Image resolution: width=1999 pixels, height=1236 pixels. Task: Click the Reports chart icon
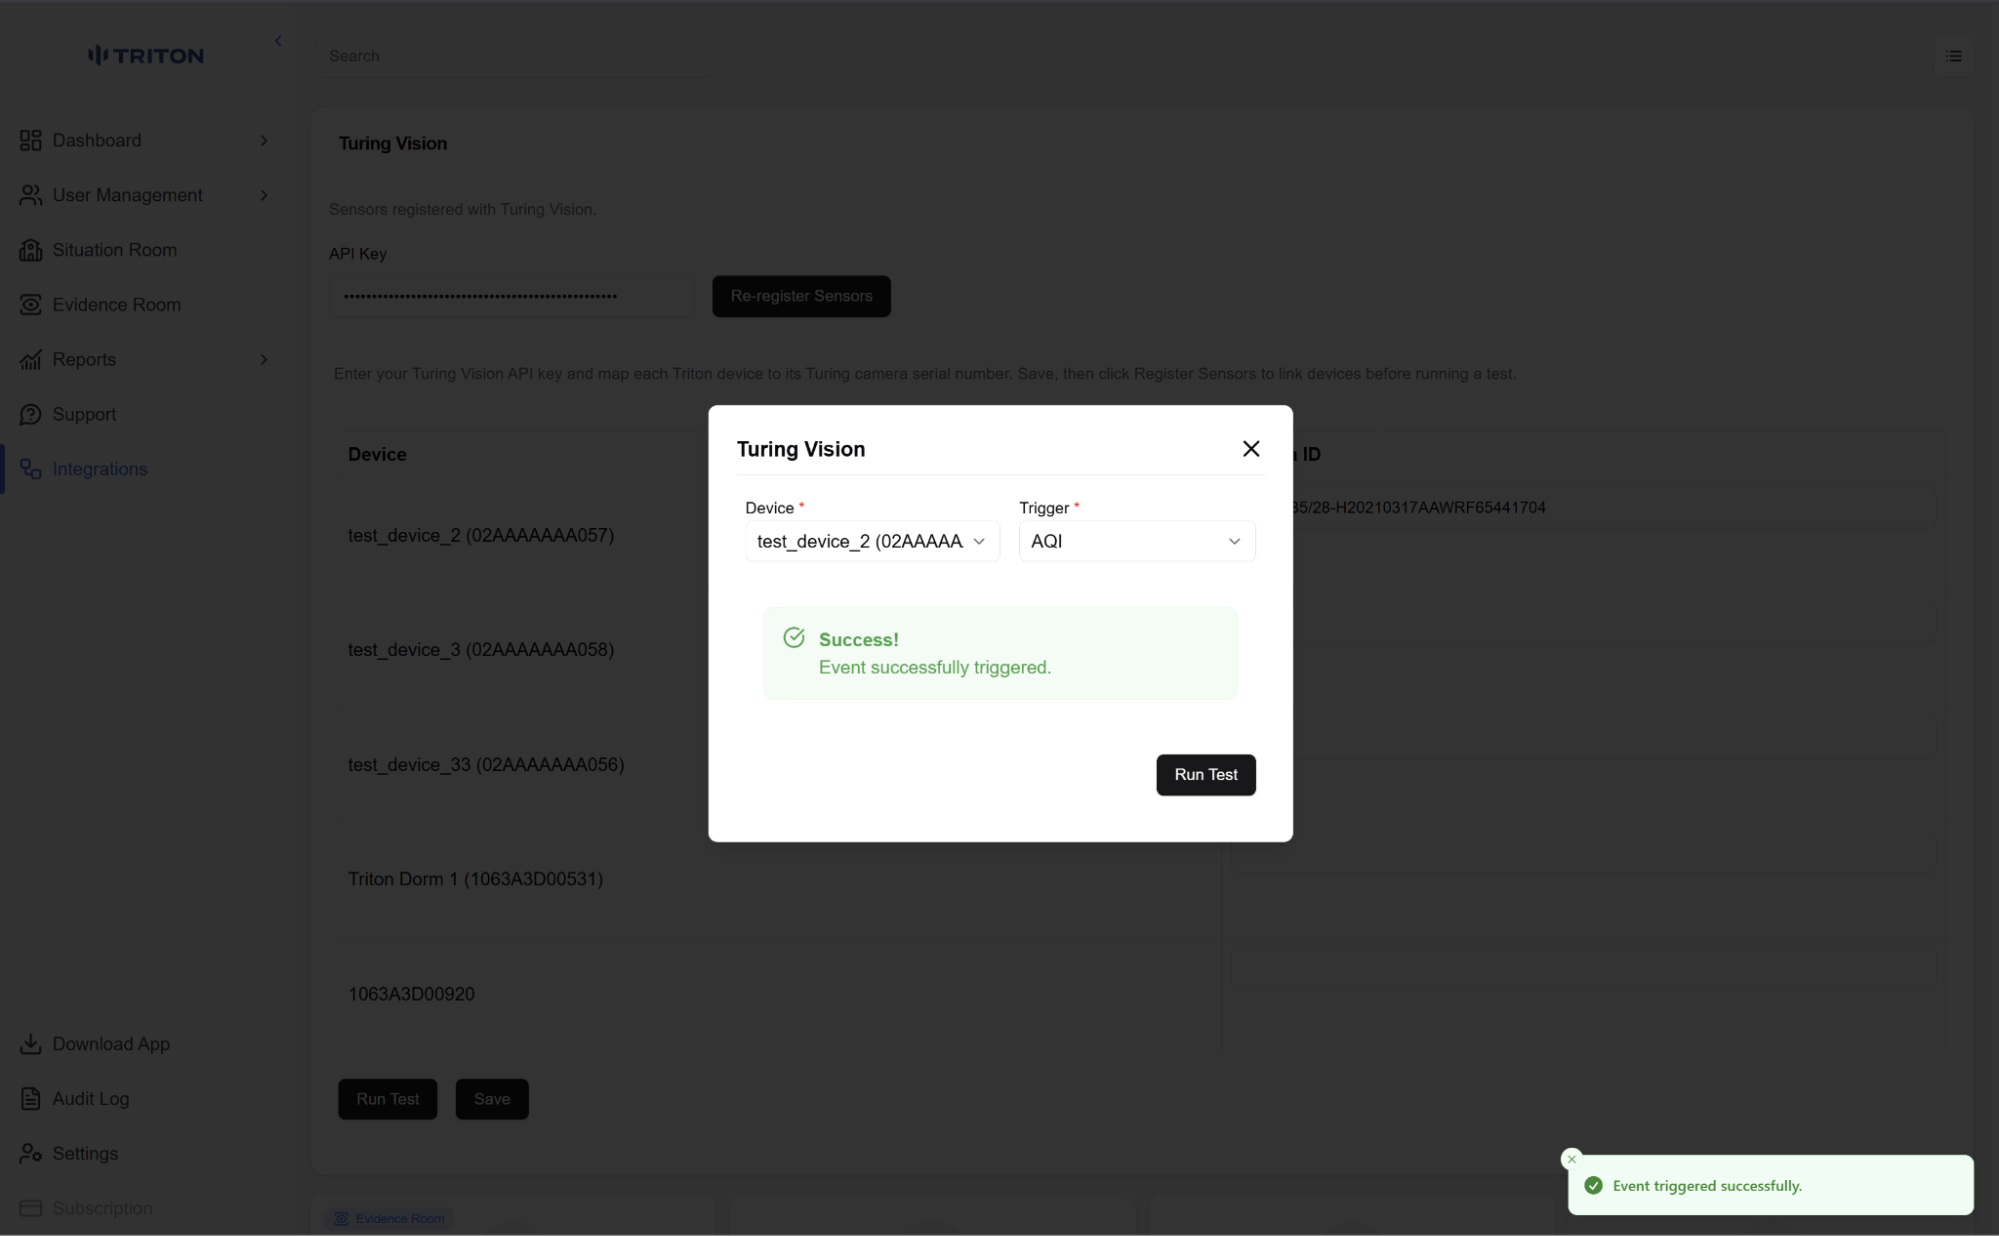pyautogui.click(x=31, y=360)
